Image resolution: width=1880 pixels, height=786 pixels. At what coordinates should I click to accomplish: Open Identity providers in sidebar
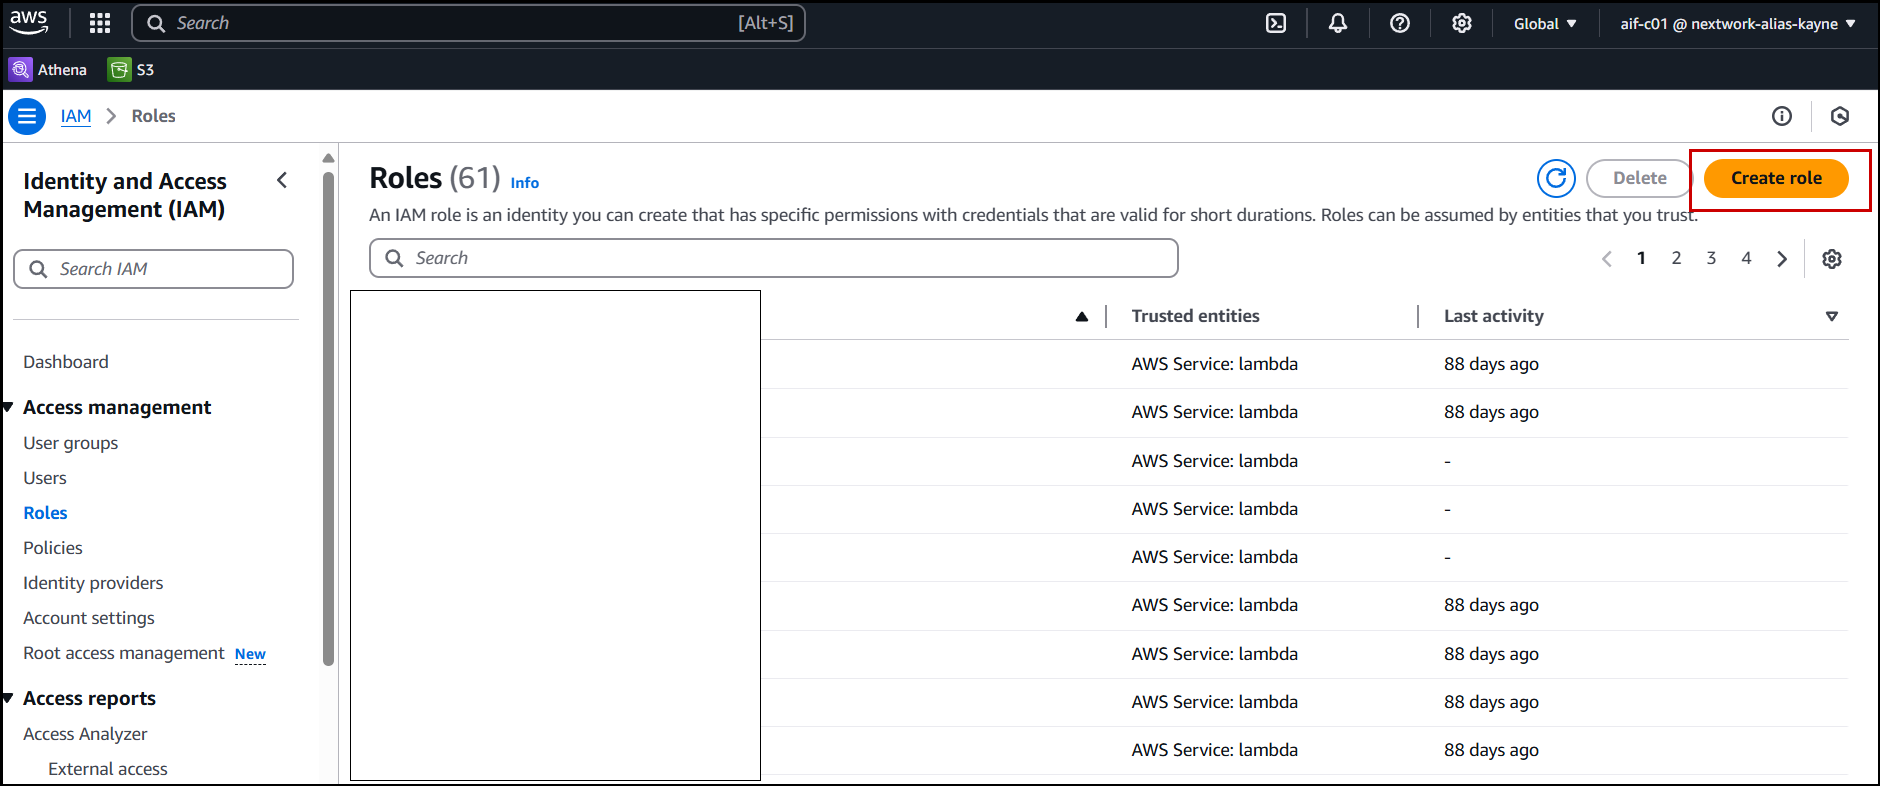click(x=93, y=583)
